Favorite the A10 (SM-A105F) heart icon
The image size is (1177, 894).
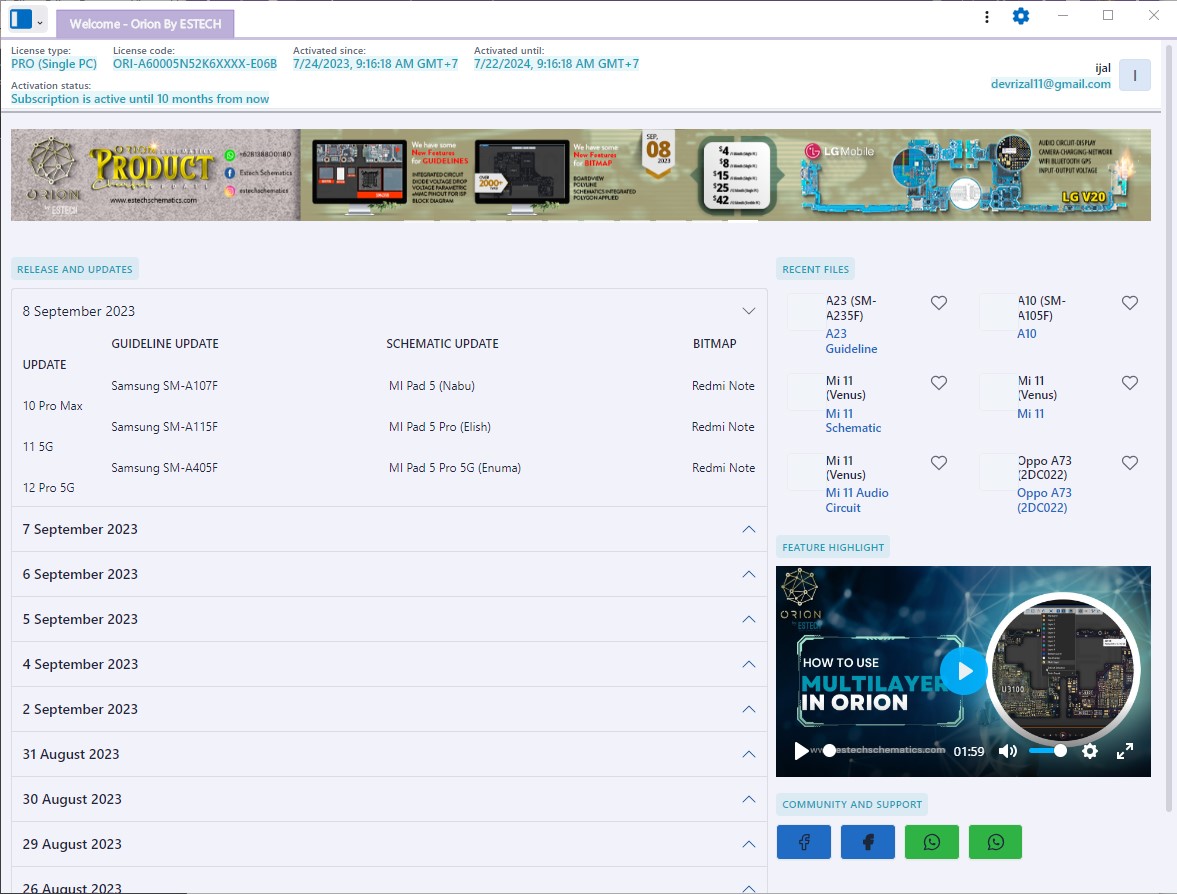pyautogui.click(x=1130, y=303)
